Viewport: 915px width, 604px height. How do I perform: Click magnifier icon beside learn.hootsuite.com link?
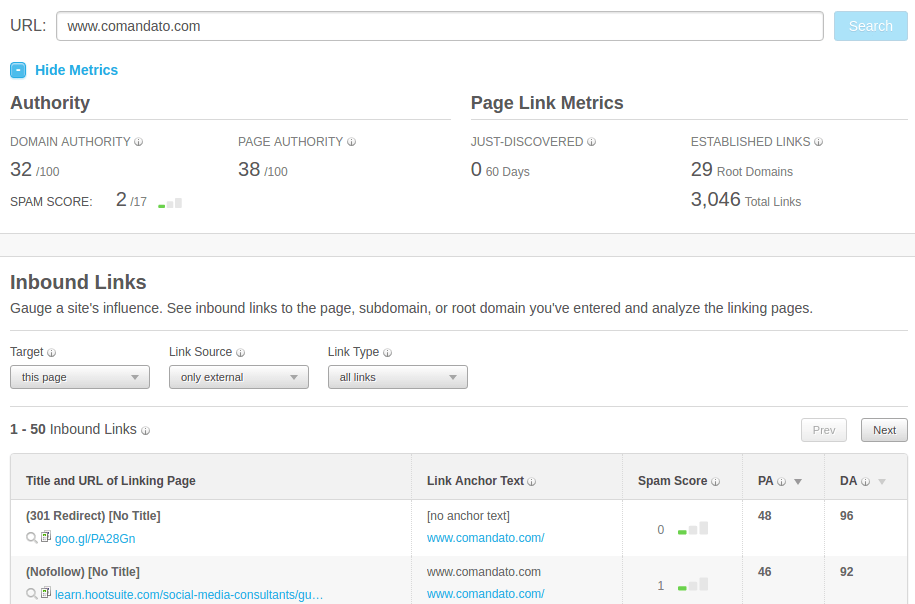point(32,593)
